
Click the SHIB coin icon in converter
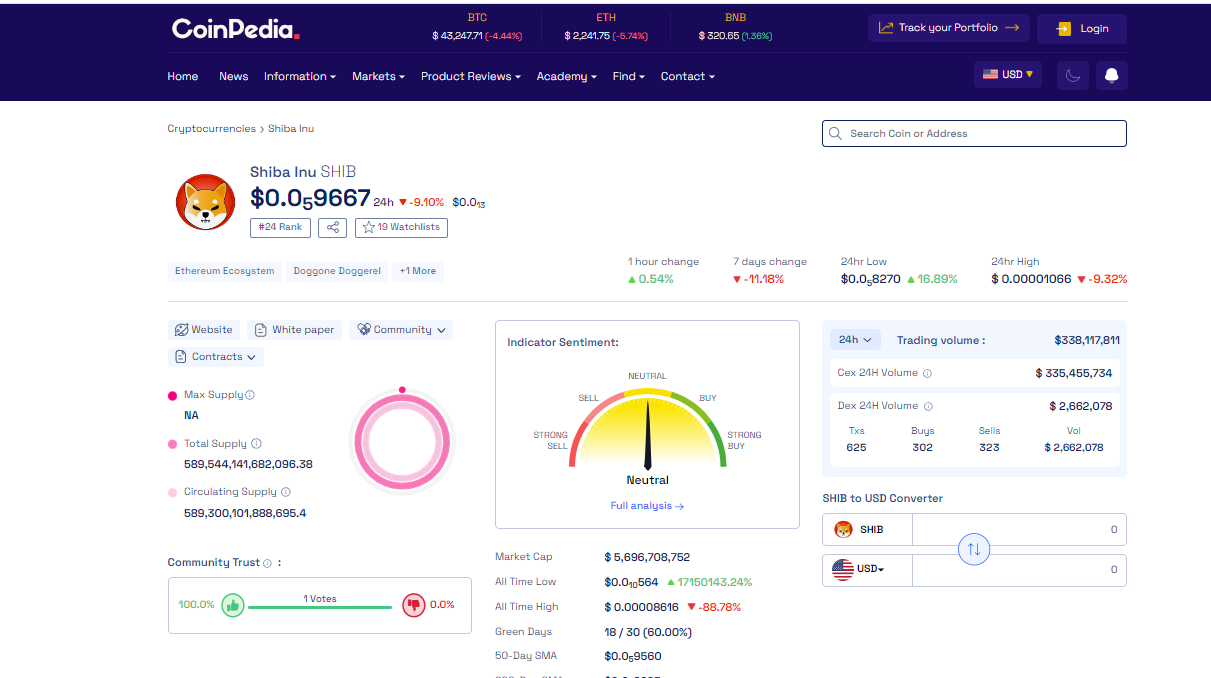tap(843, 530)
